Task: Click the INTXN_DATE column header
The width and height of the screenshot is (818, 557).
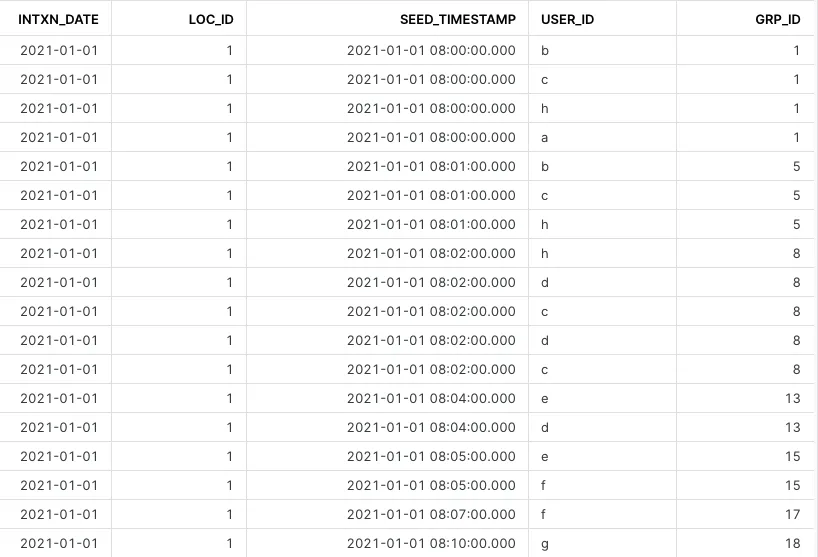Action: click(58, 20)
